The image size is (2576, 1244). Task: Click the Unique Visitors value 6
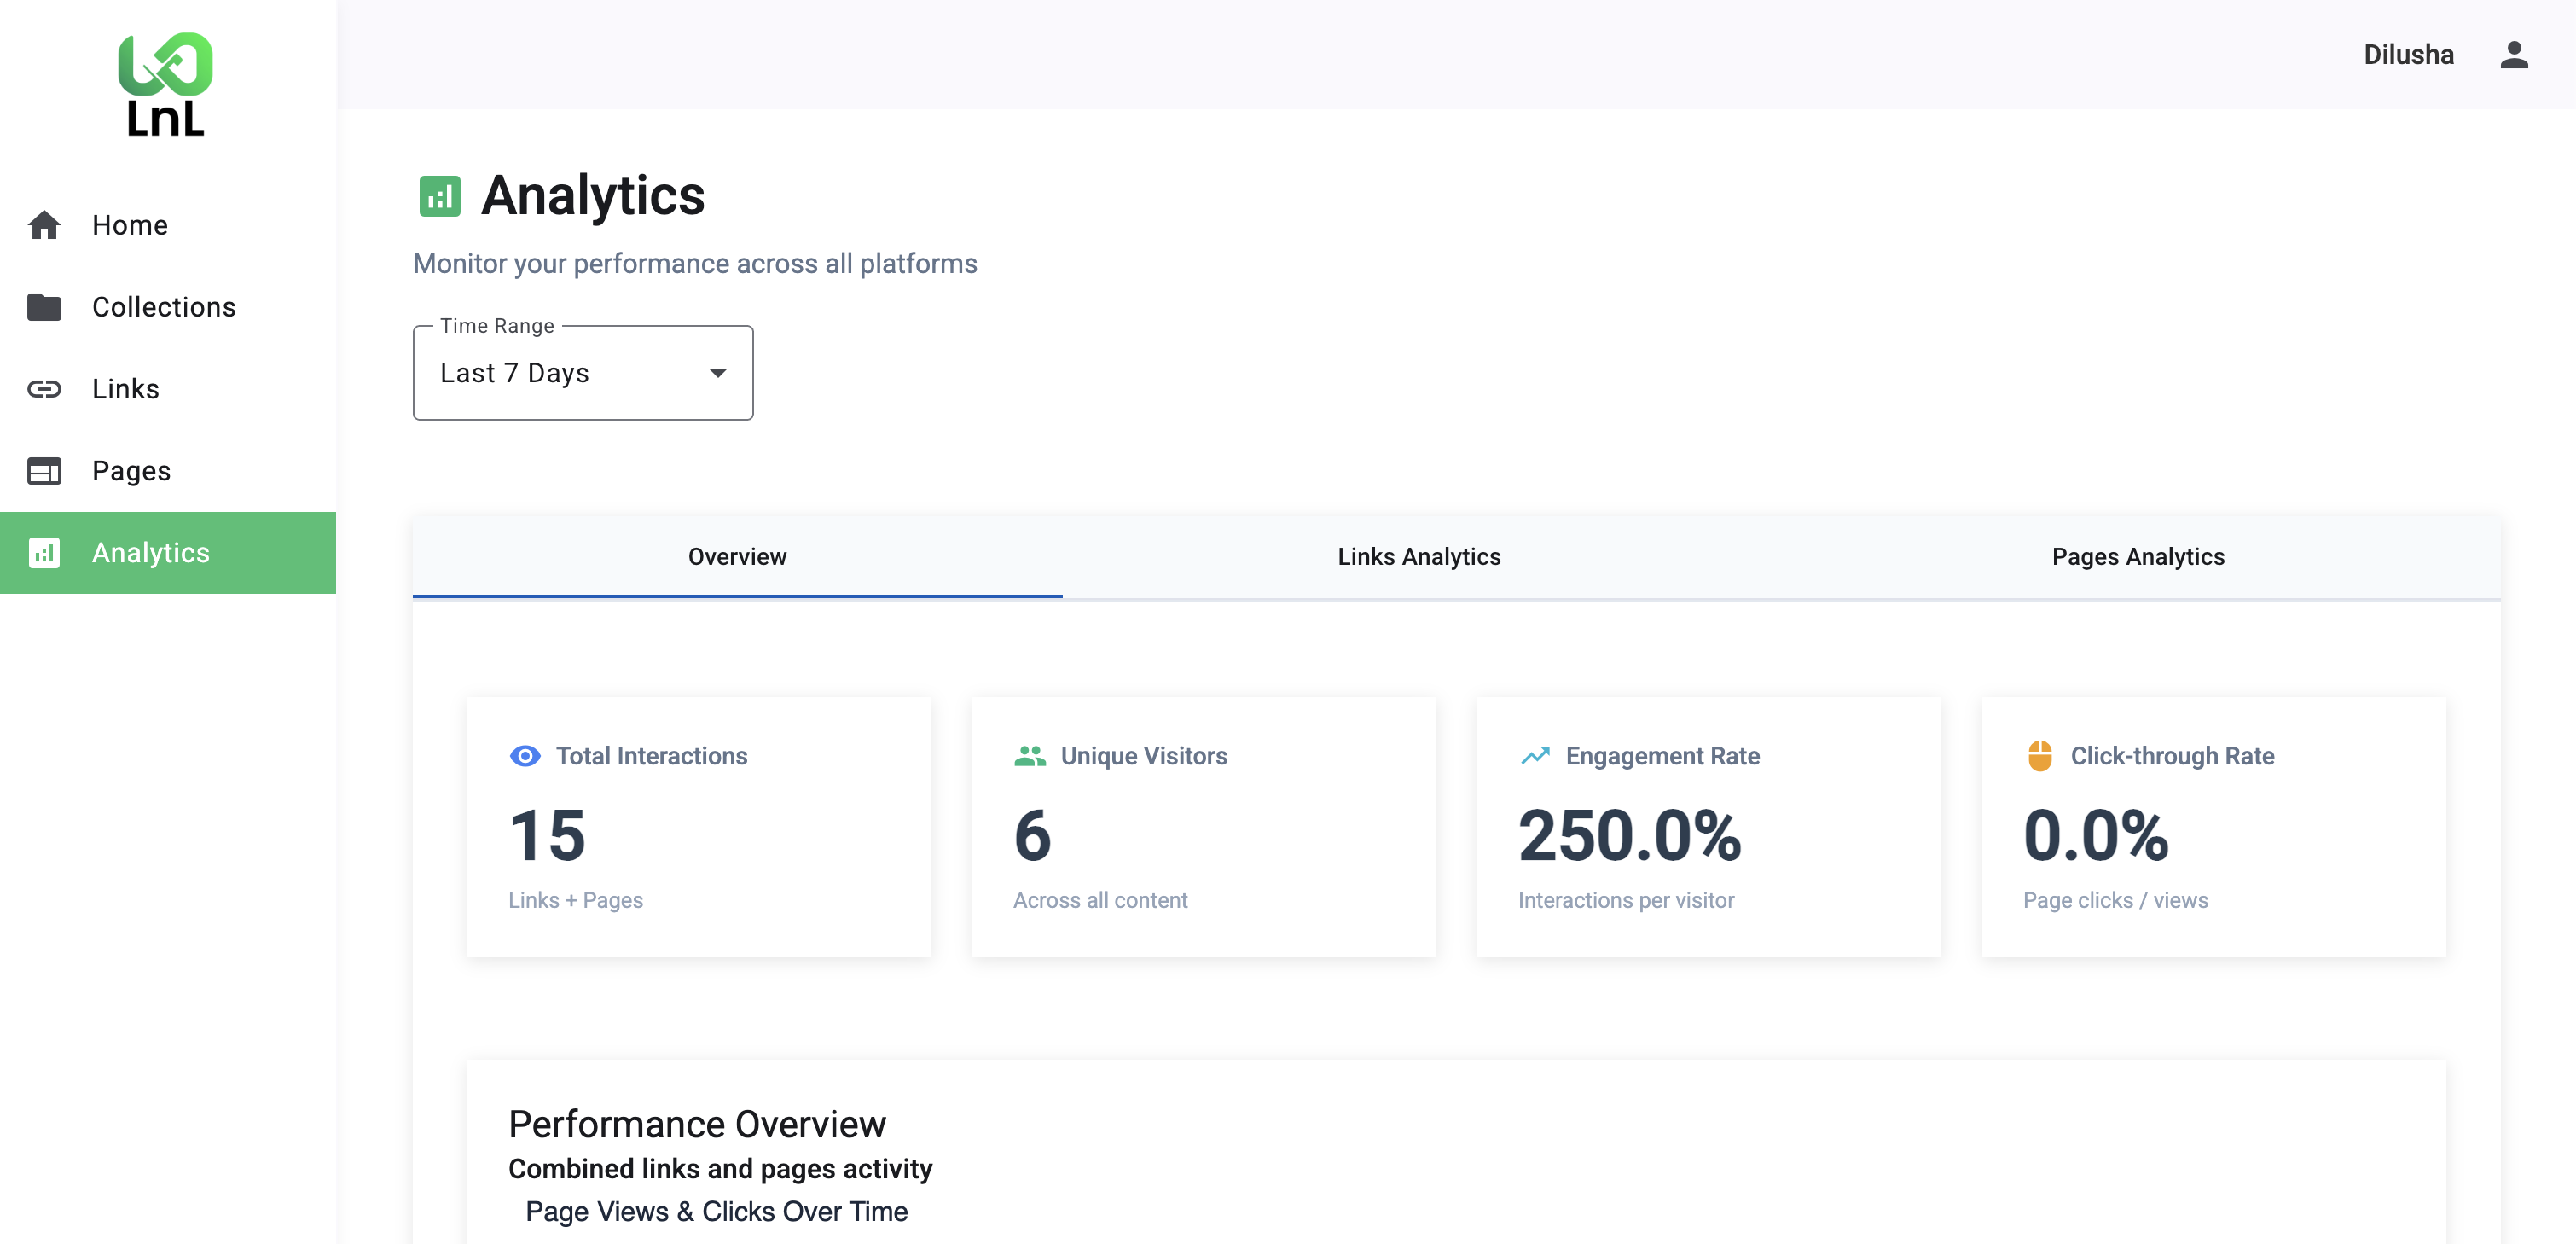click(1032, 835)
